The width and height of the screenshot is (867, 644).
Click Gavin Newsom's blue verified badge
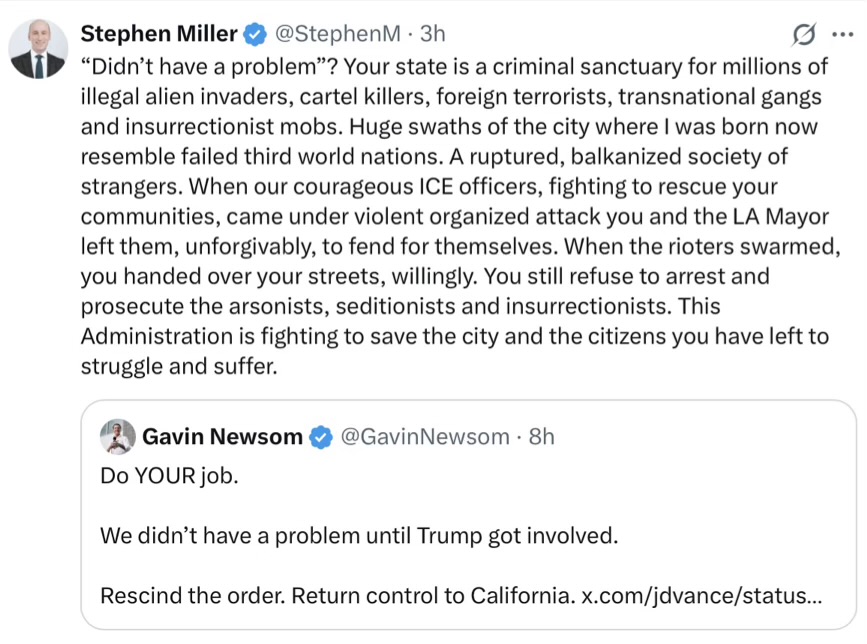321,437
